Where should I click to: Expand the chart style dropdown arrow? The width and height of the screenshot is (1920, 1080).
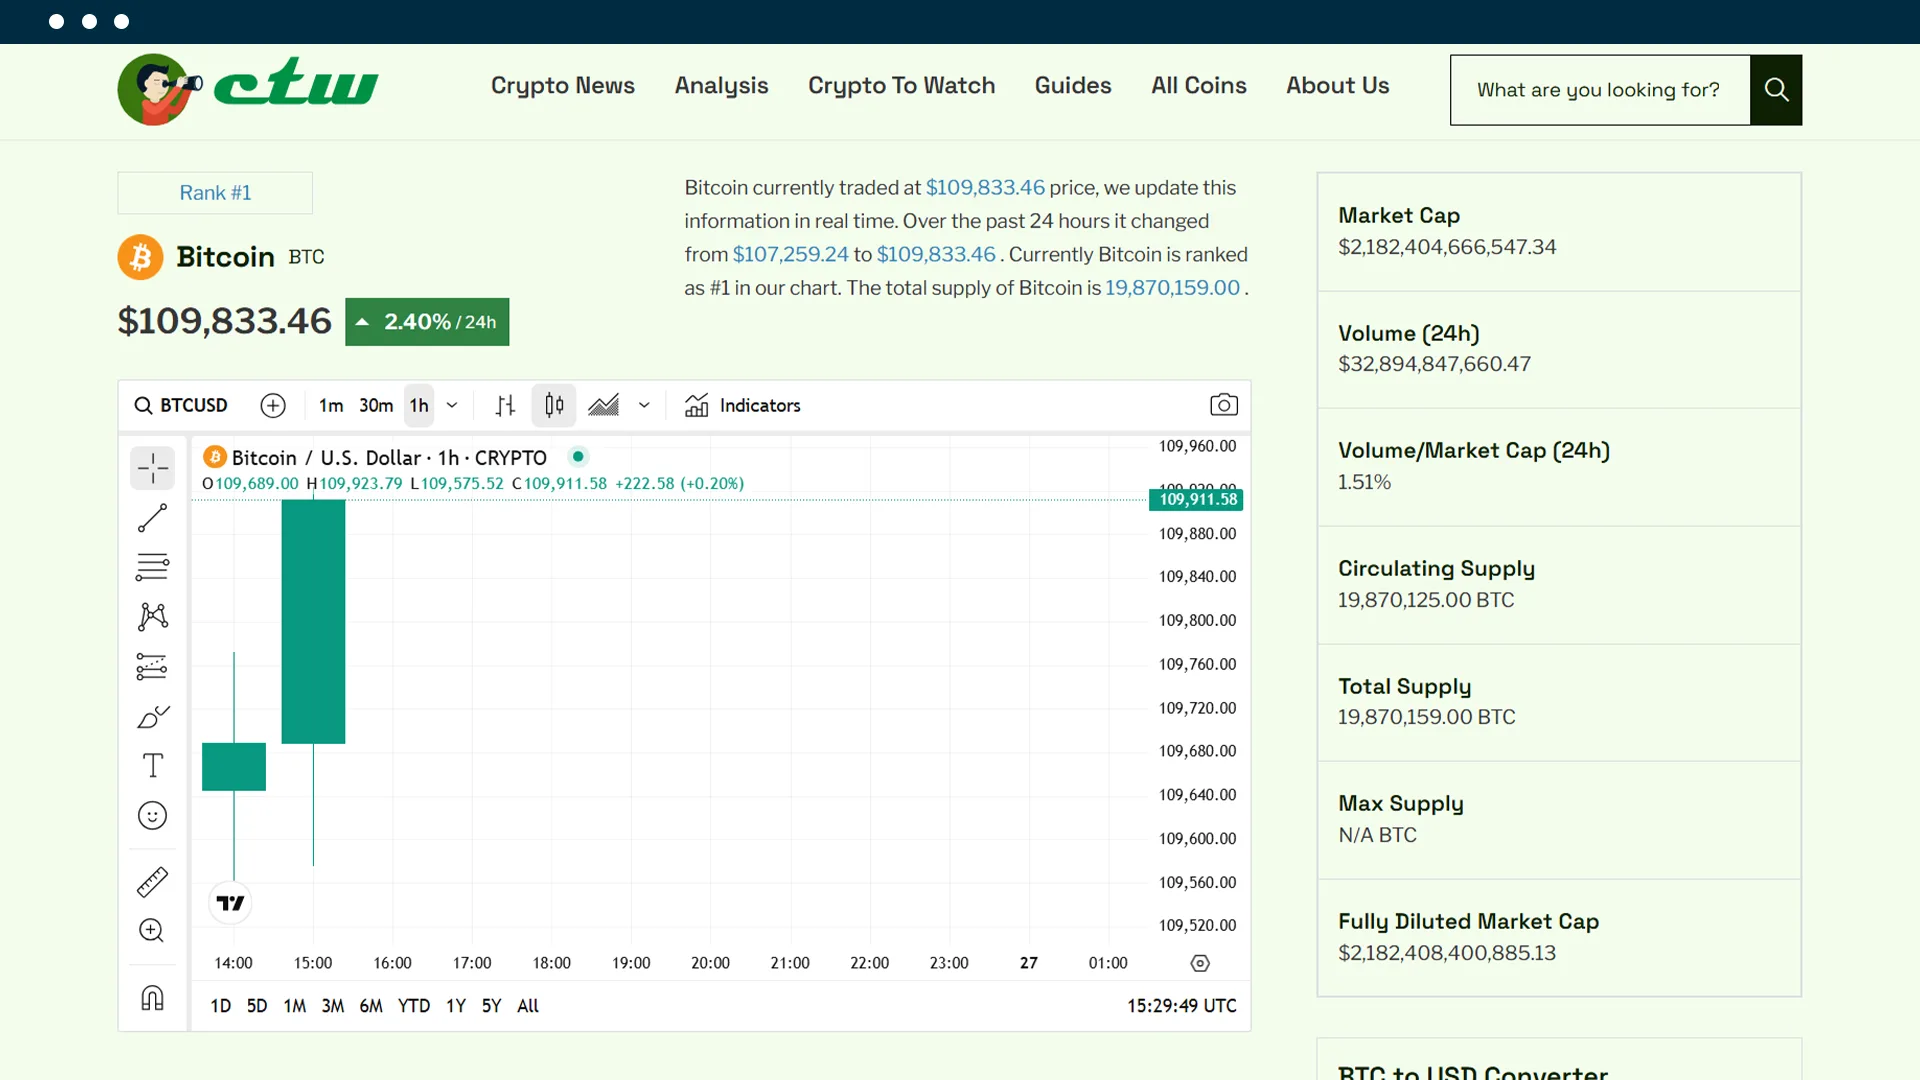click(644, 405)
